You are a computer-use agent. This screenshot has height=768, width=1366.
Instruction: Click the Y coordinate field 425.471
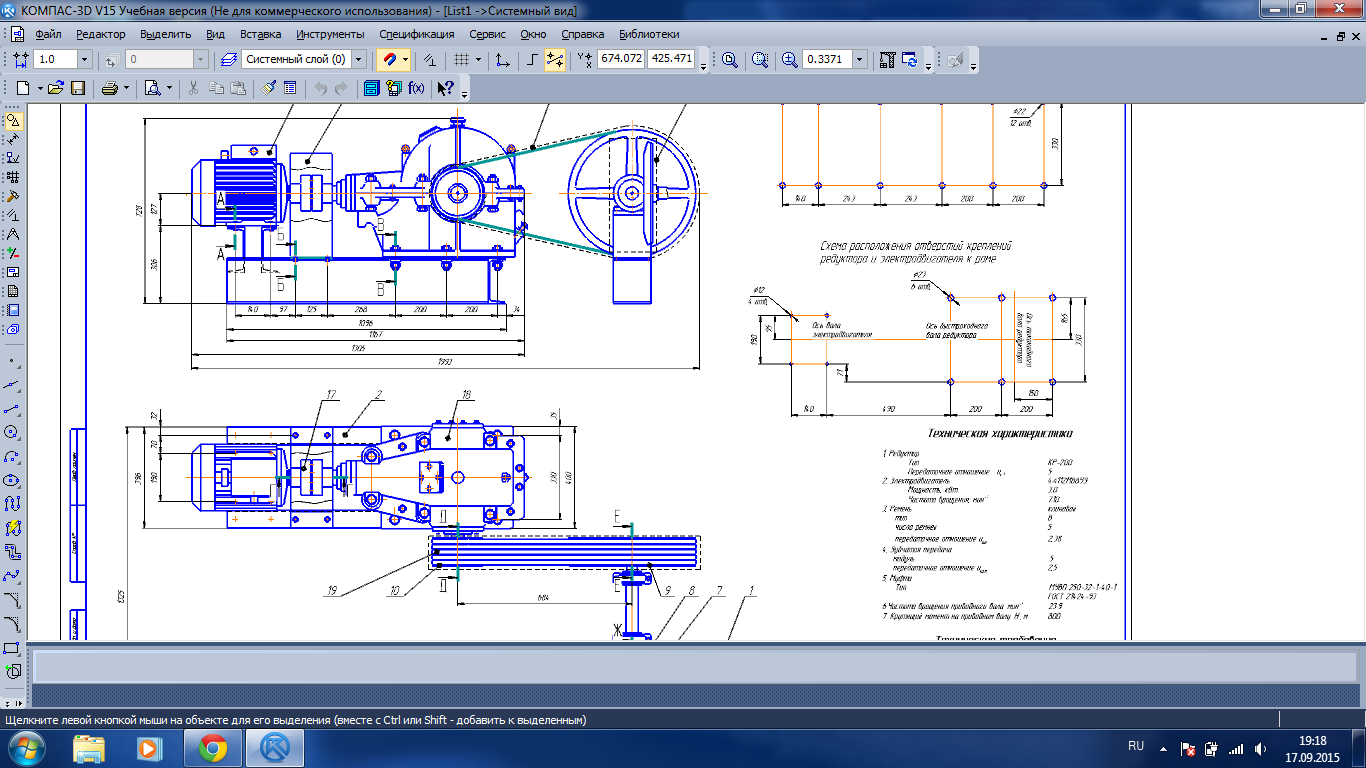pyautogui.click(x=672, y=59)
